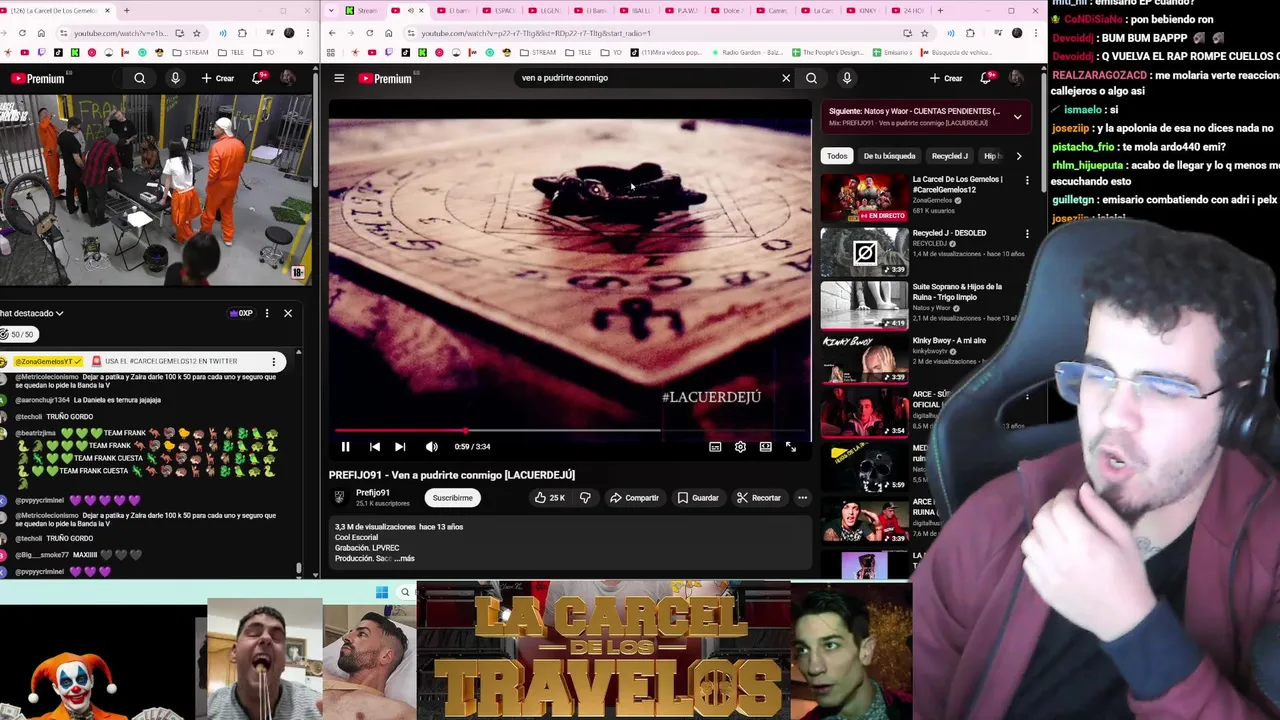Open new tab in right browser window

tap(940, 11)
